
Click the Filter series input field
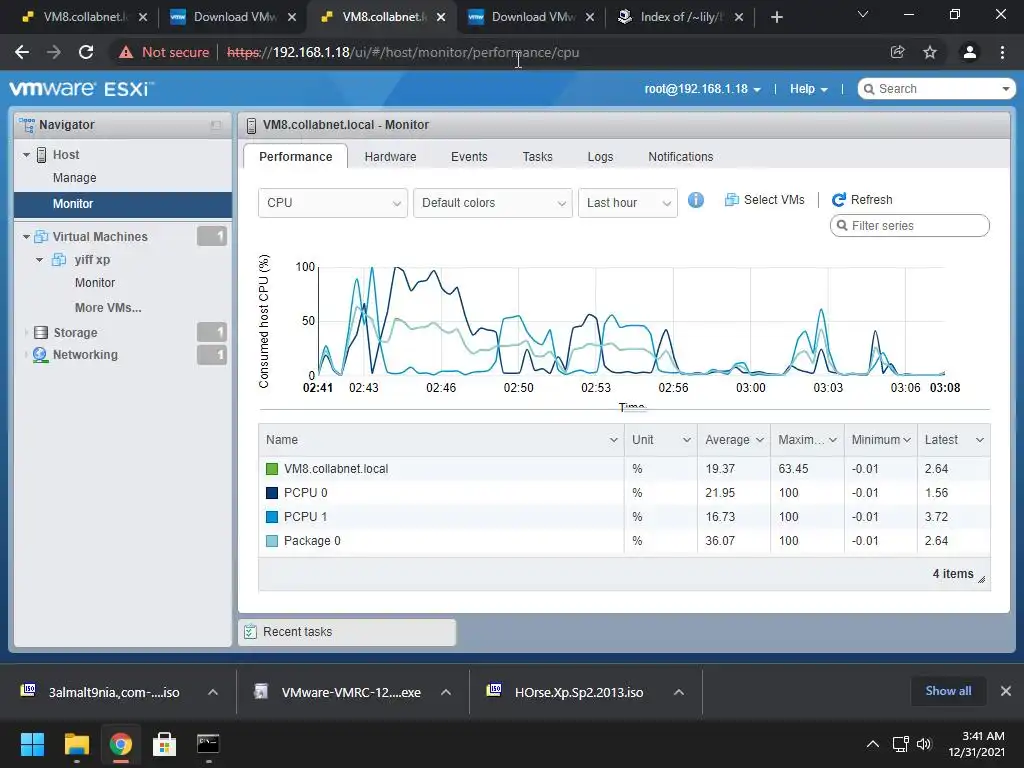910,226
